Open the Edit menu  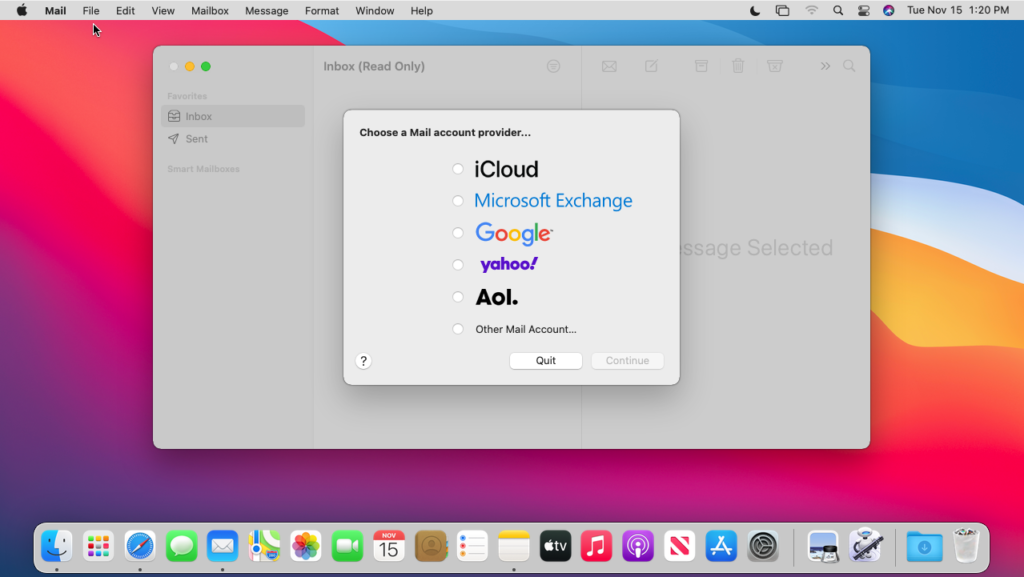(x=125, y=10)
